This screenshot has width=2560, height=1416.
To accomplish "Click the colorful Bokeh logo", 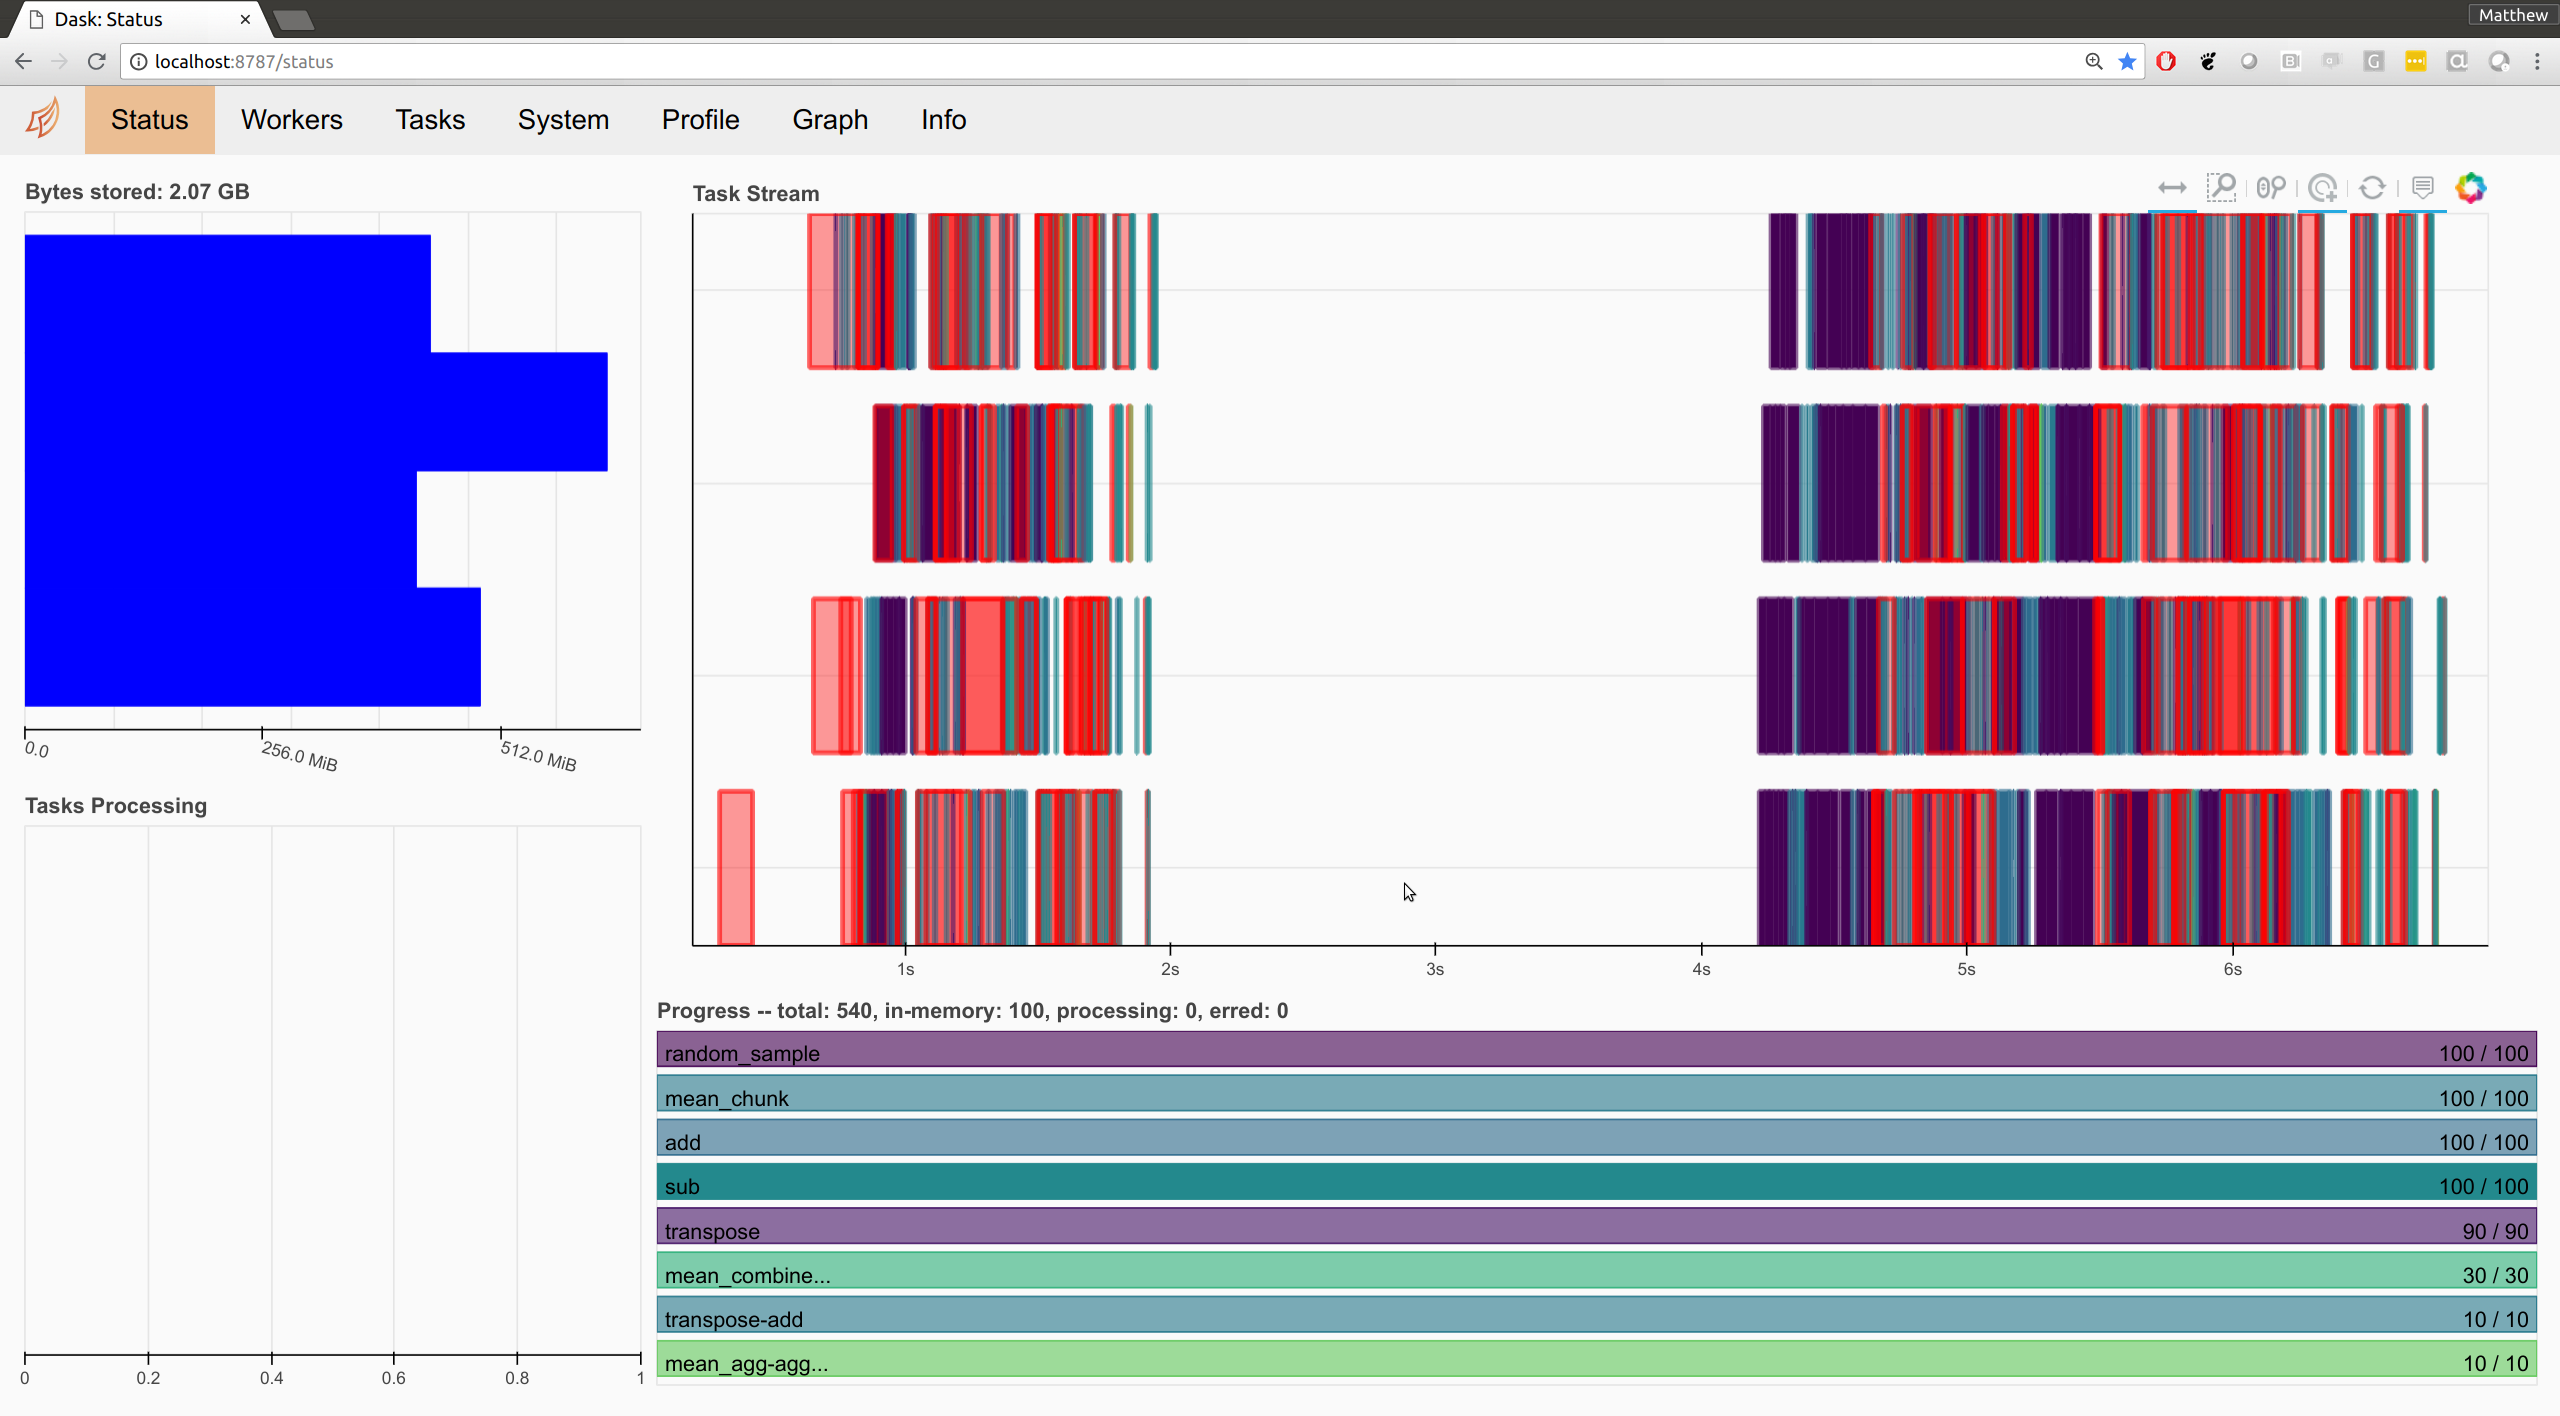I will click(x=2471, y=188).
